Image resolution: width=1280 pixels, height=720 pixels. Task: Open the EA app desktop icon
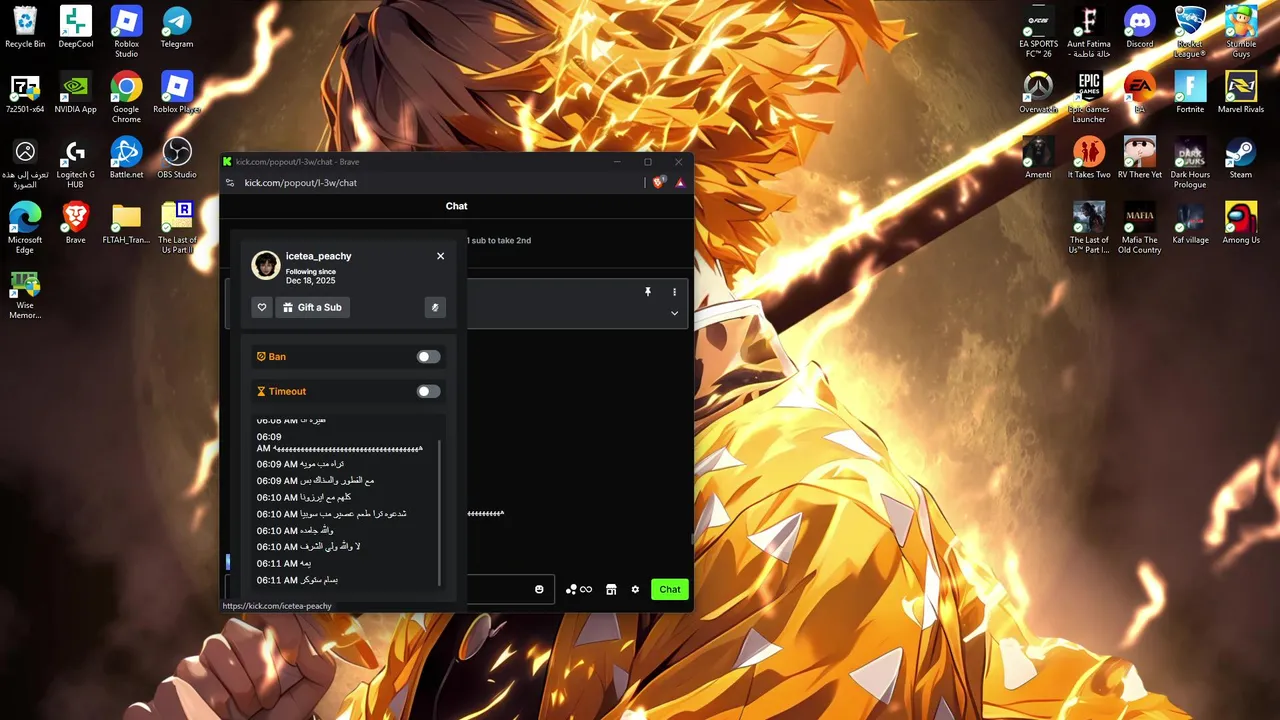1140,93
